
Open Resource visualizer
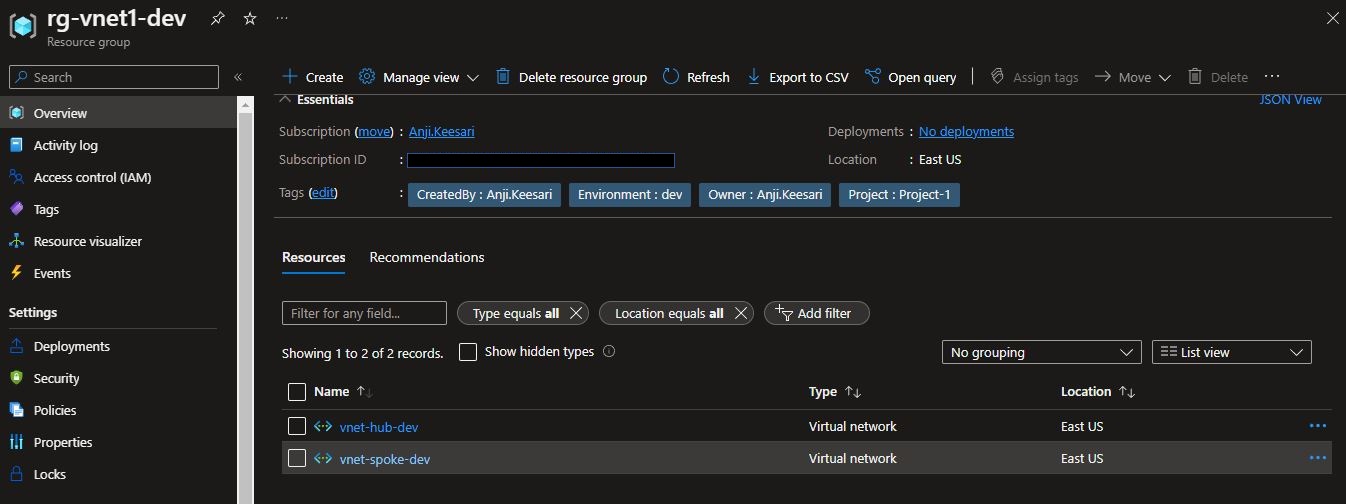pos(119,241)
